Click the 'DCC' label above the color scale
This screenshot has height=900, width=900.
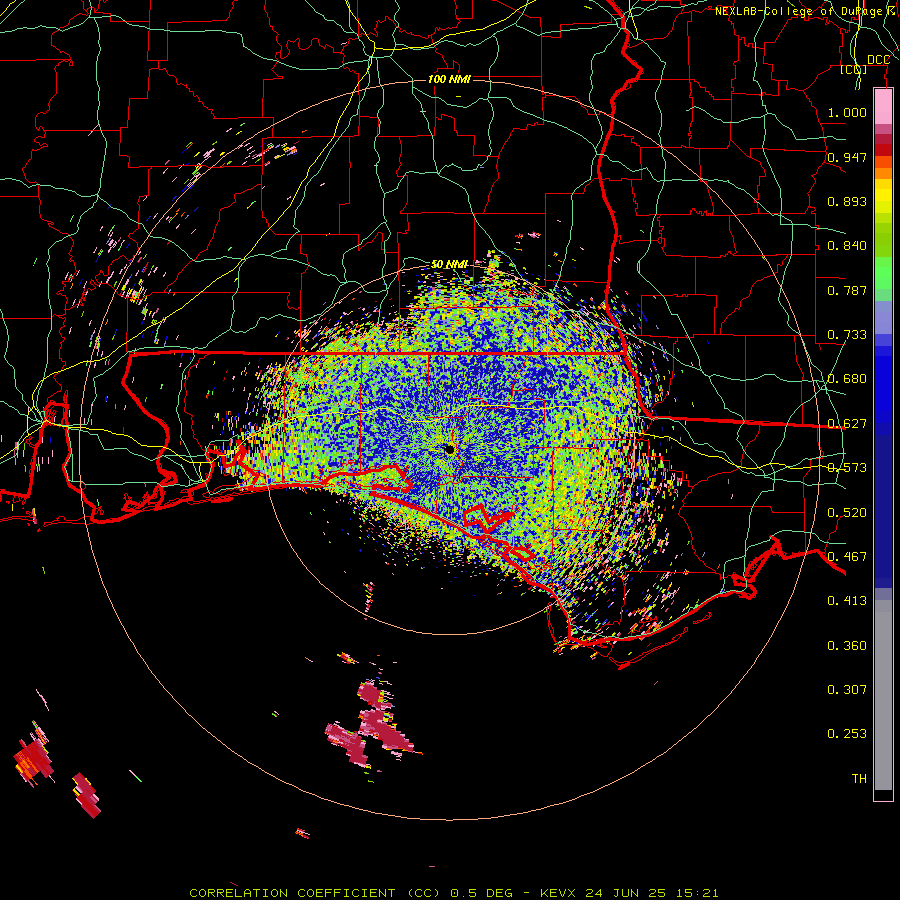coord(878,60)
